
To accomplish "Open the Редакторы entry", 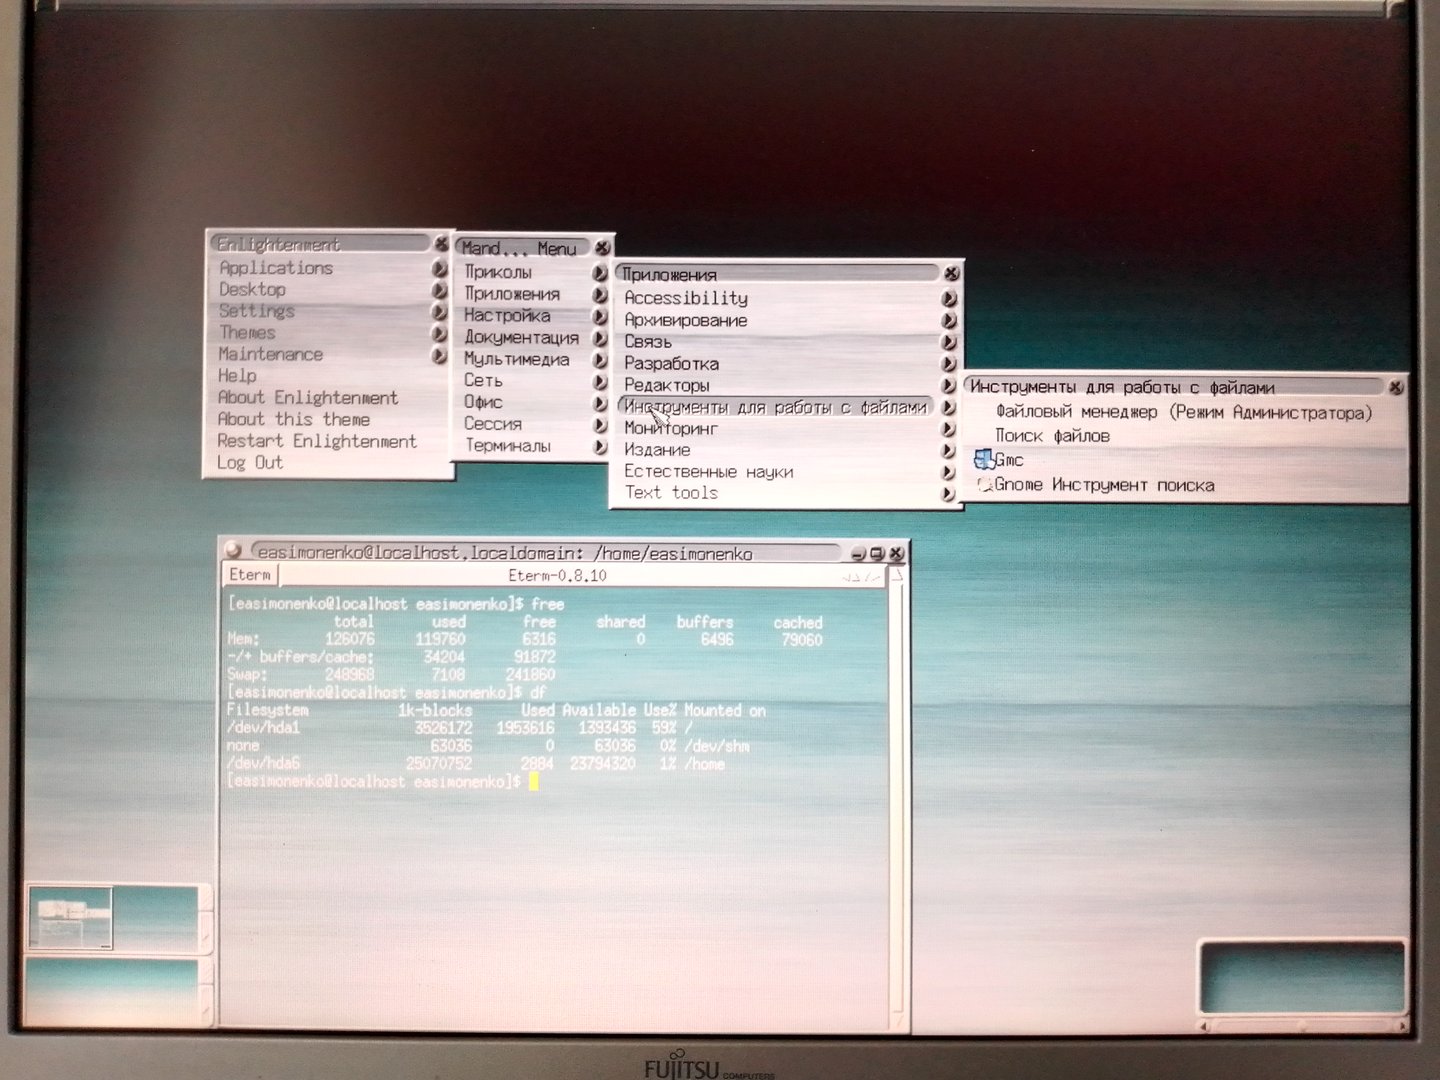I will (667, 385).
